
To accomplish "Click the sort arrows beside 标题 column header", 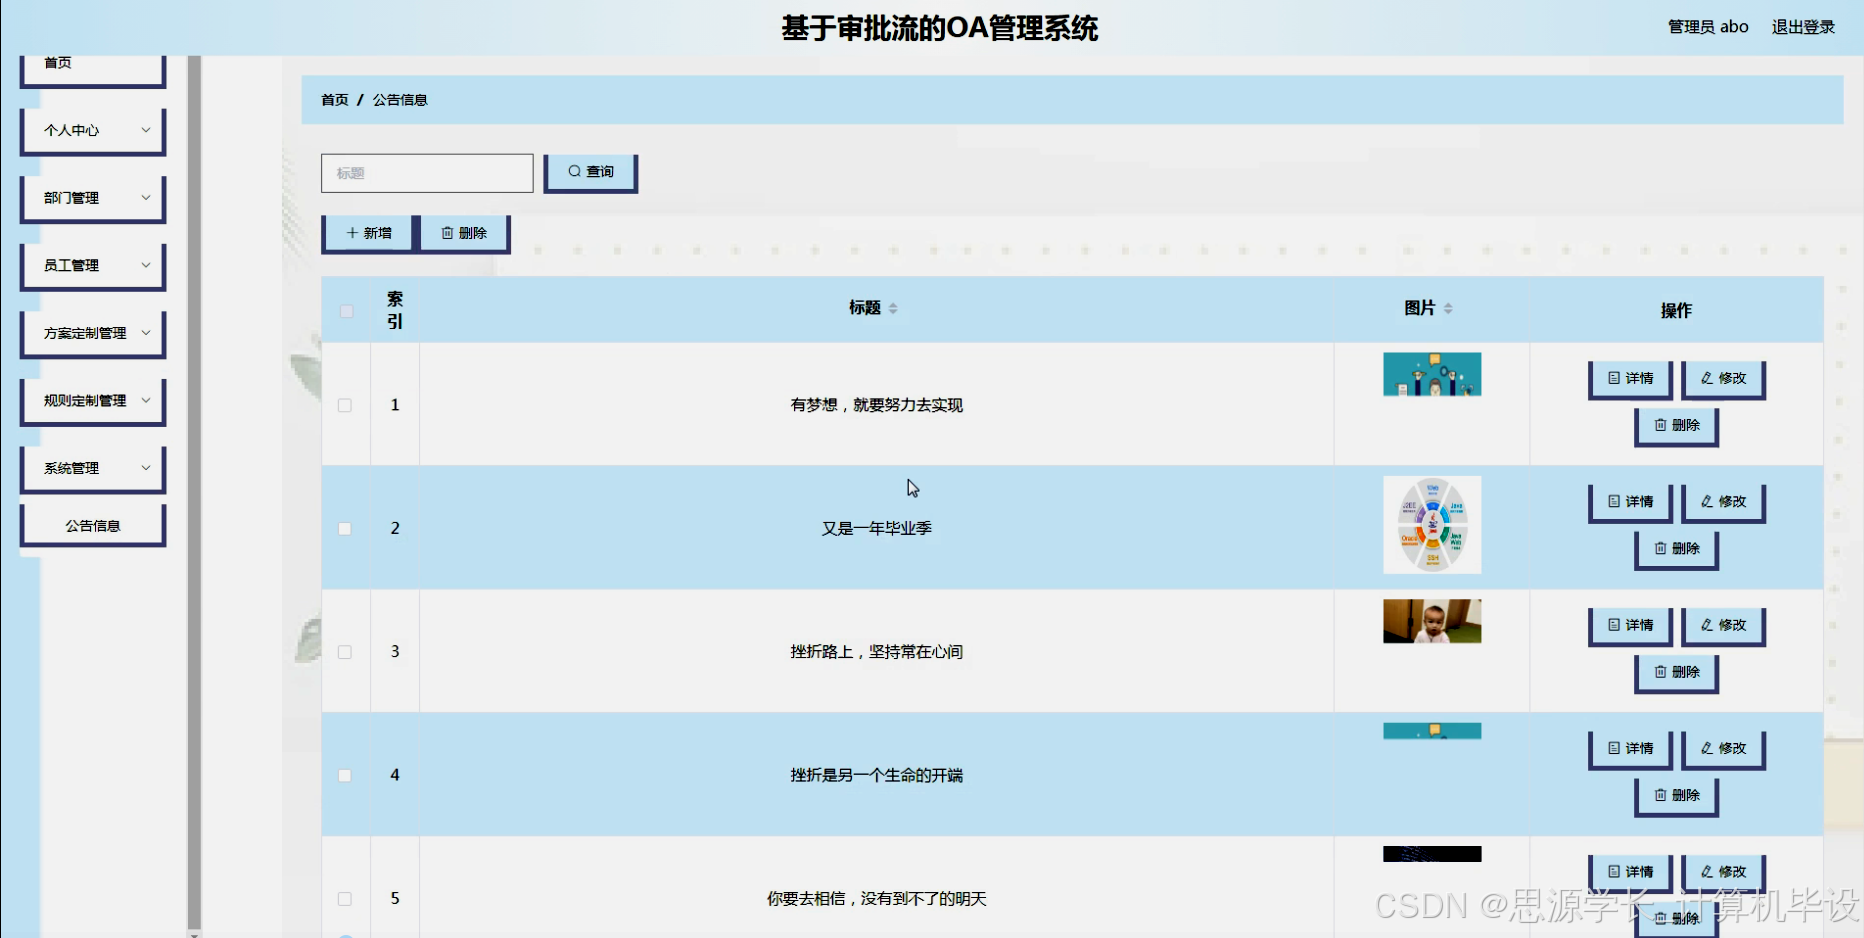I will tap(893, 308).
